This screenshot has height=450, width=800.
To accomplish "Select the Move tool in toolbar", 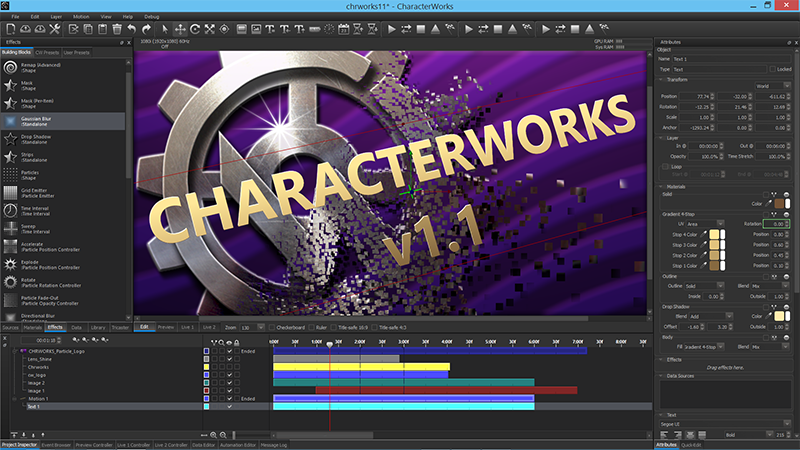I will click(x=180, y=29).
